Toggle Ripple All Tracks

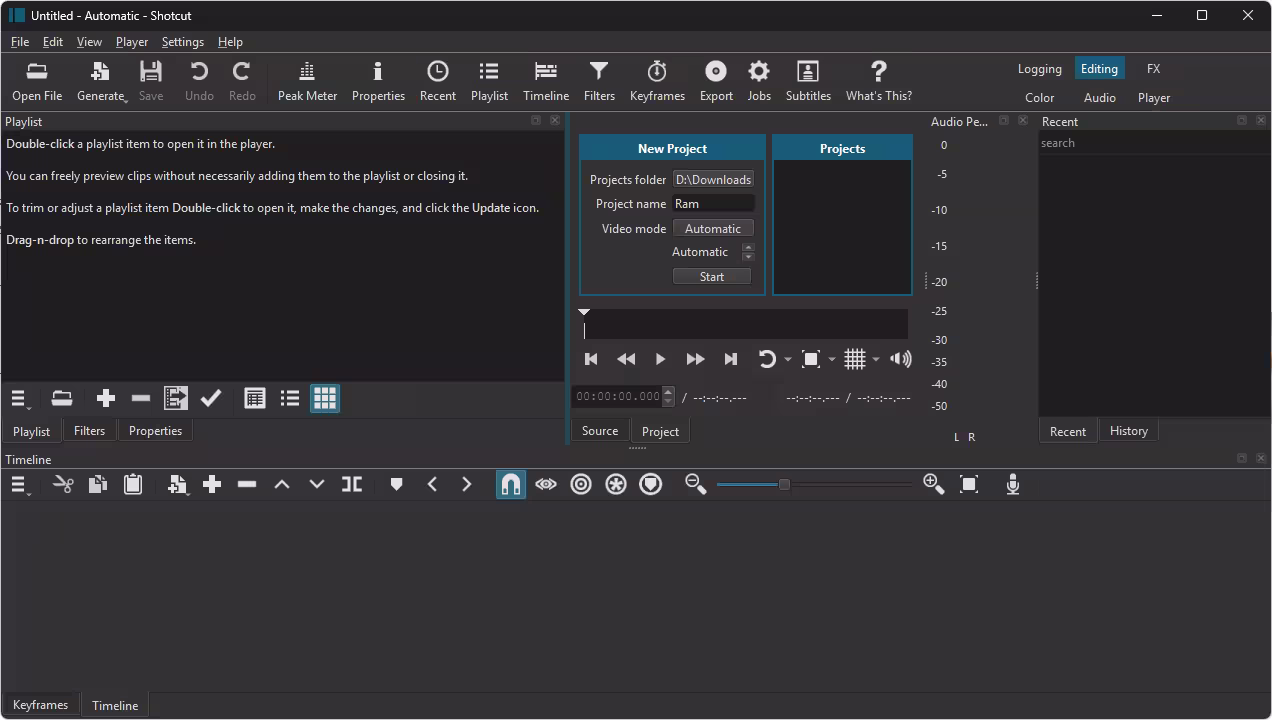616,485
